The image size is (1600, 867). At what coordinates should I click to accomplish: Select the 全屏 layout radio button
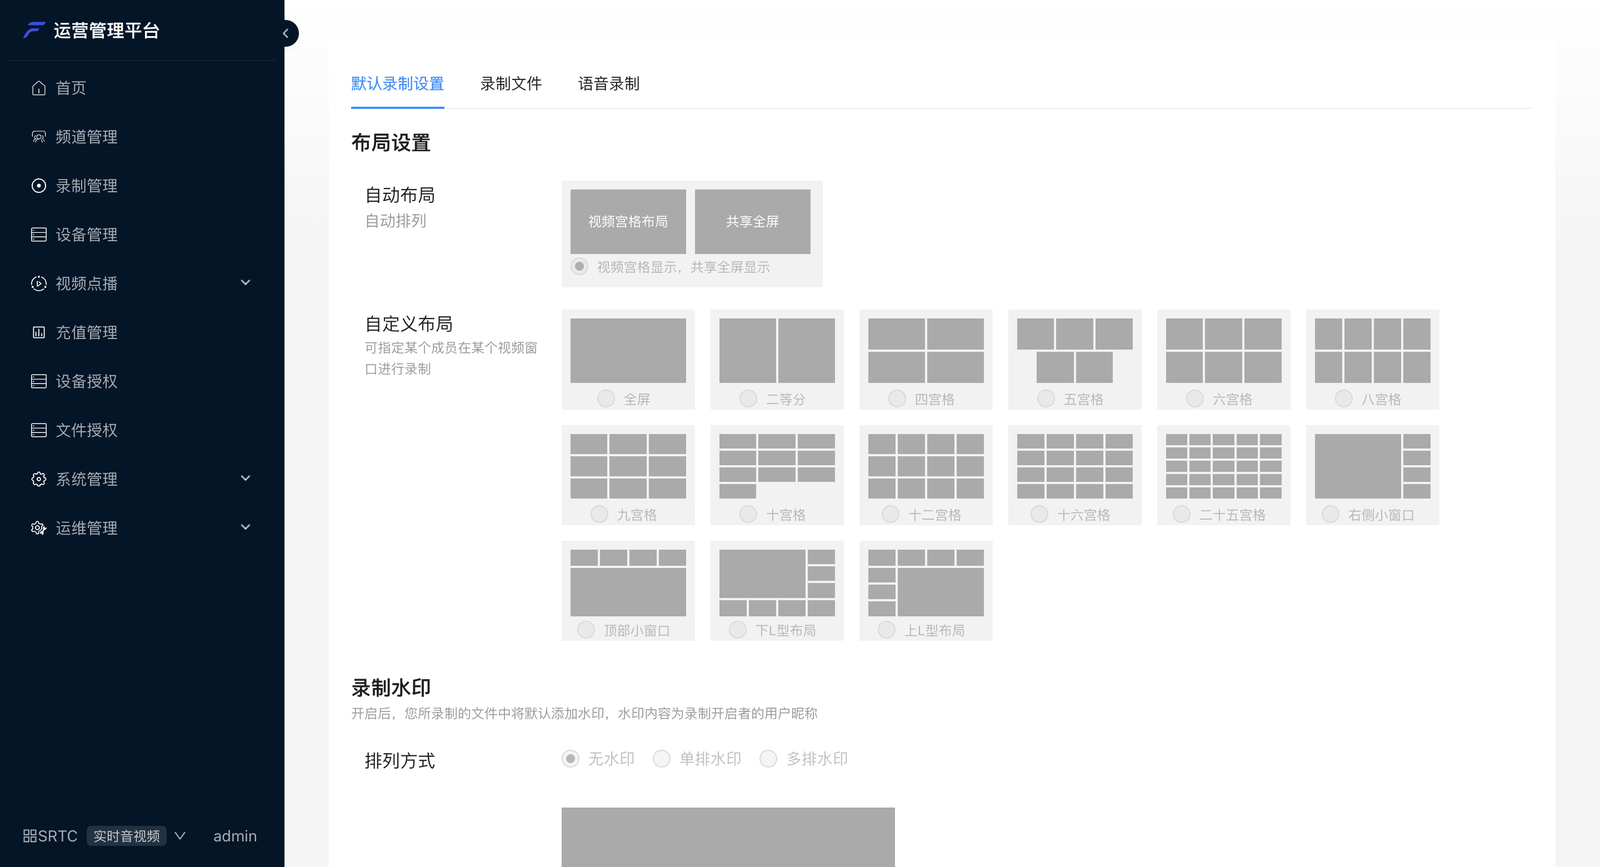[x=606, y=399]
